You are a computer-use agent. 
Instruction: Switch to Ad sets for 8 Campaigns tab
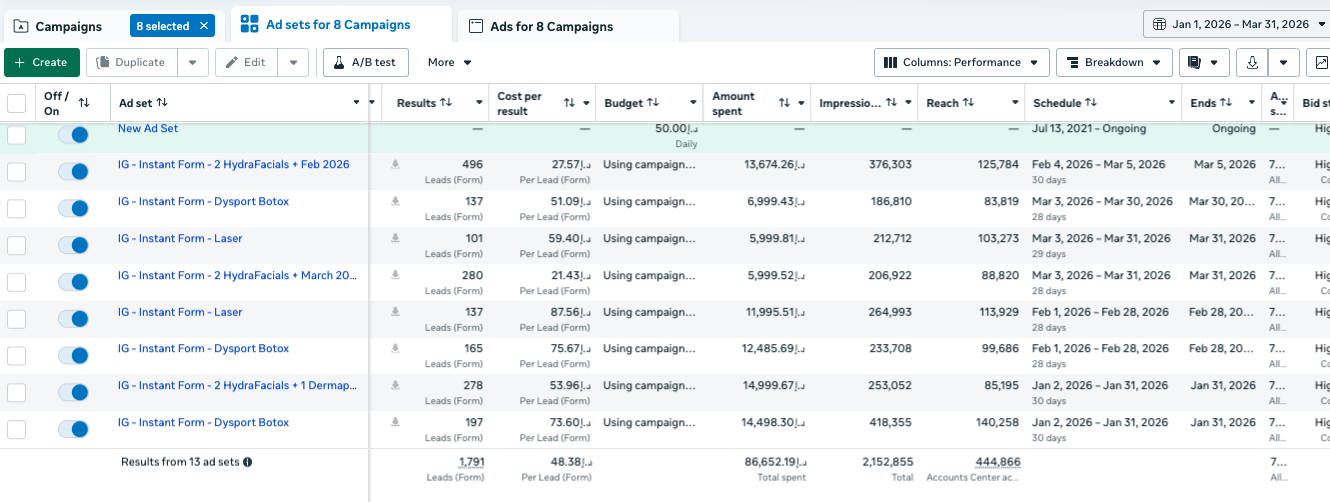tap(340, 24)
